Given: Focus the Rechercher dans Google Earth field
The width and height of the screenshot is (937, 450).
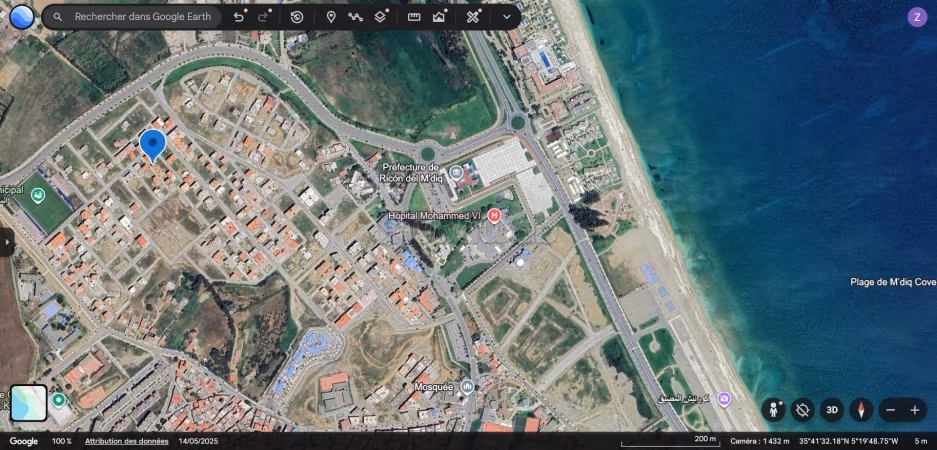Looking at the screenshot, I should point(142,17).
